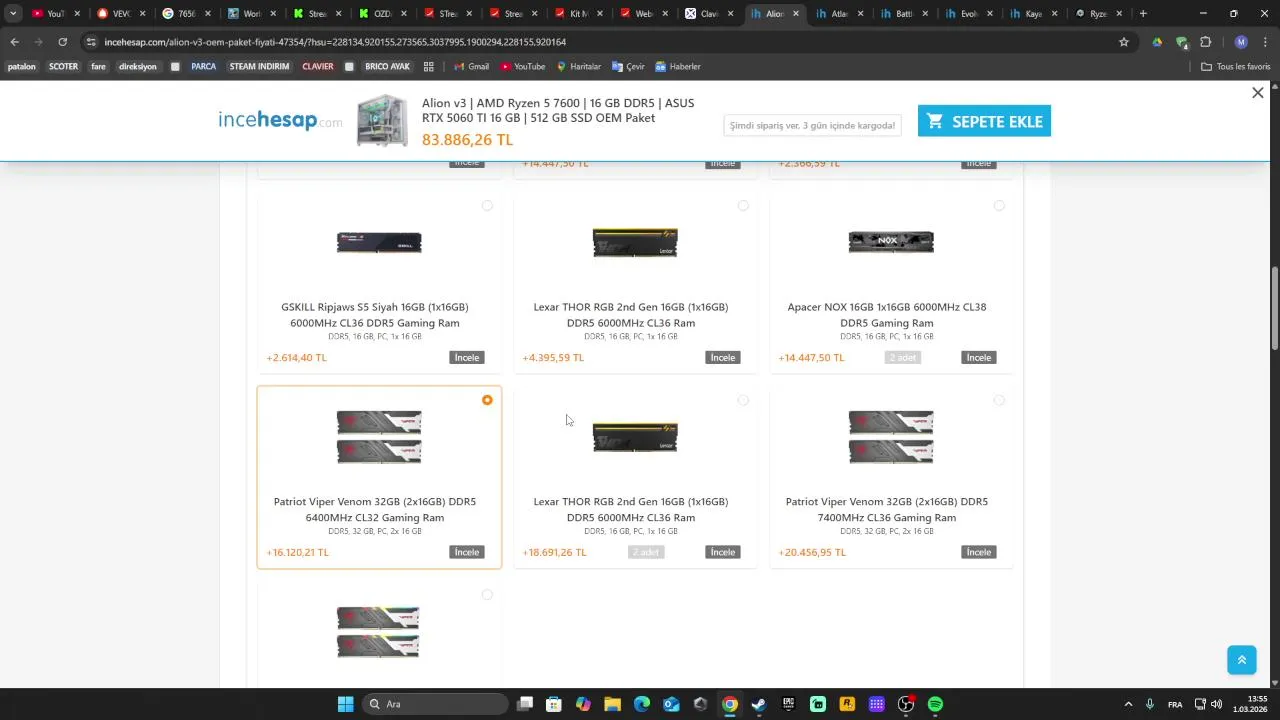Open File Explorer from the taskbar
The width and height of the screenshot is (1280, 720).
612,704
